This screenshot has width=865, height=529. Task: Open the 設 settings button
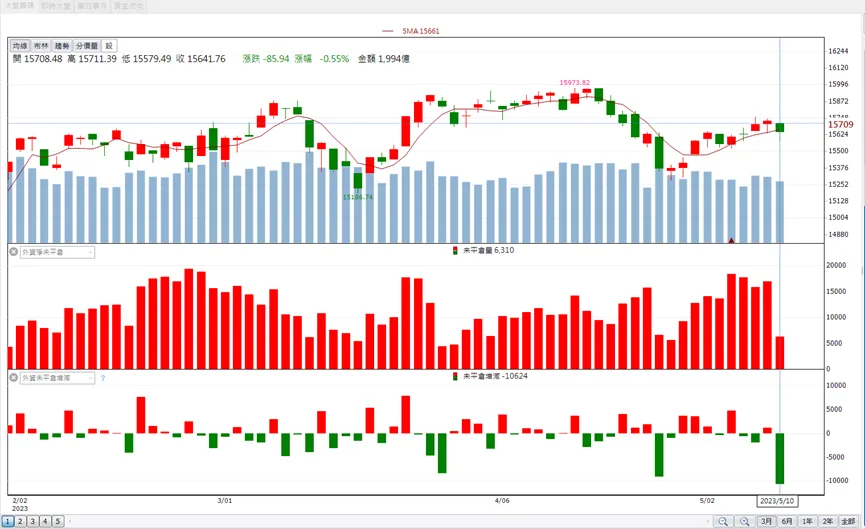109,46
